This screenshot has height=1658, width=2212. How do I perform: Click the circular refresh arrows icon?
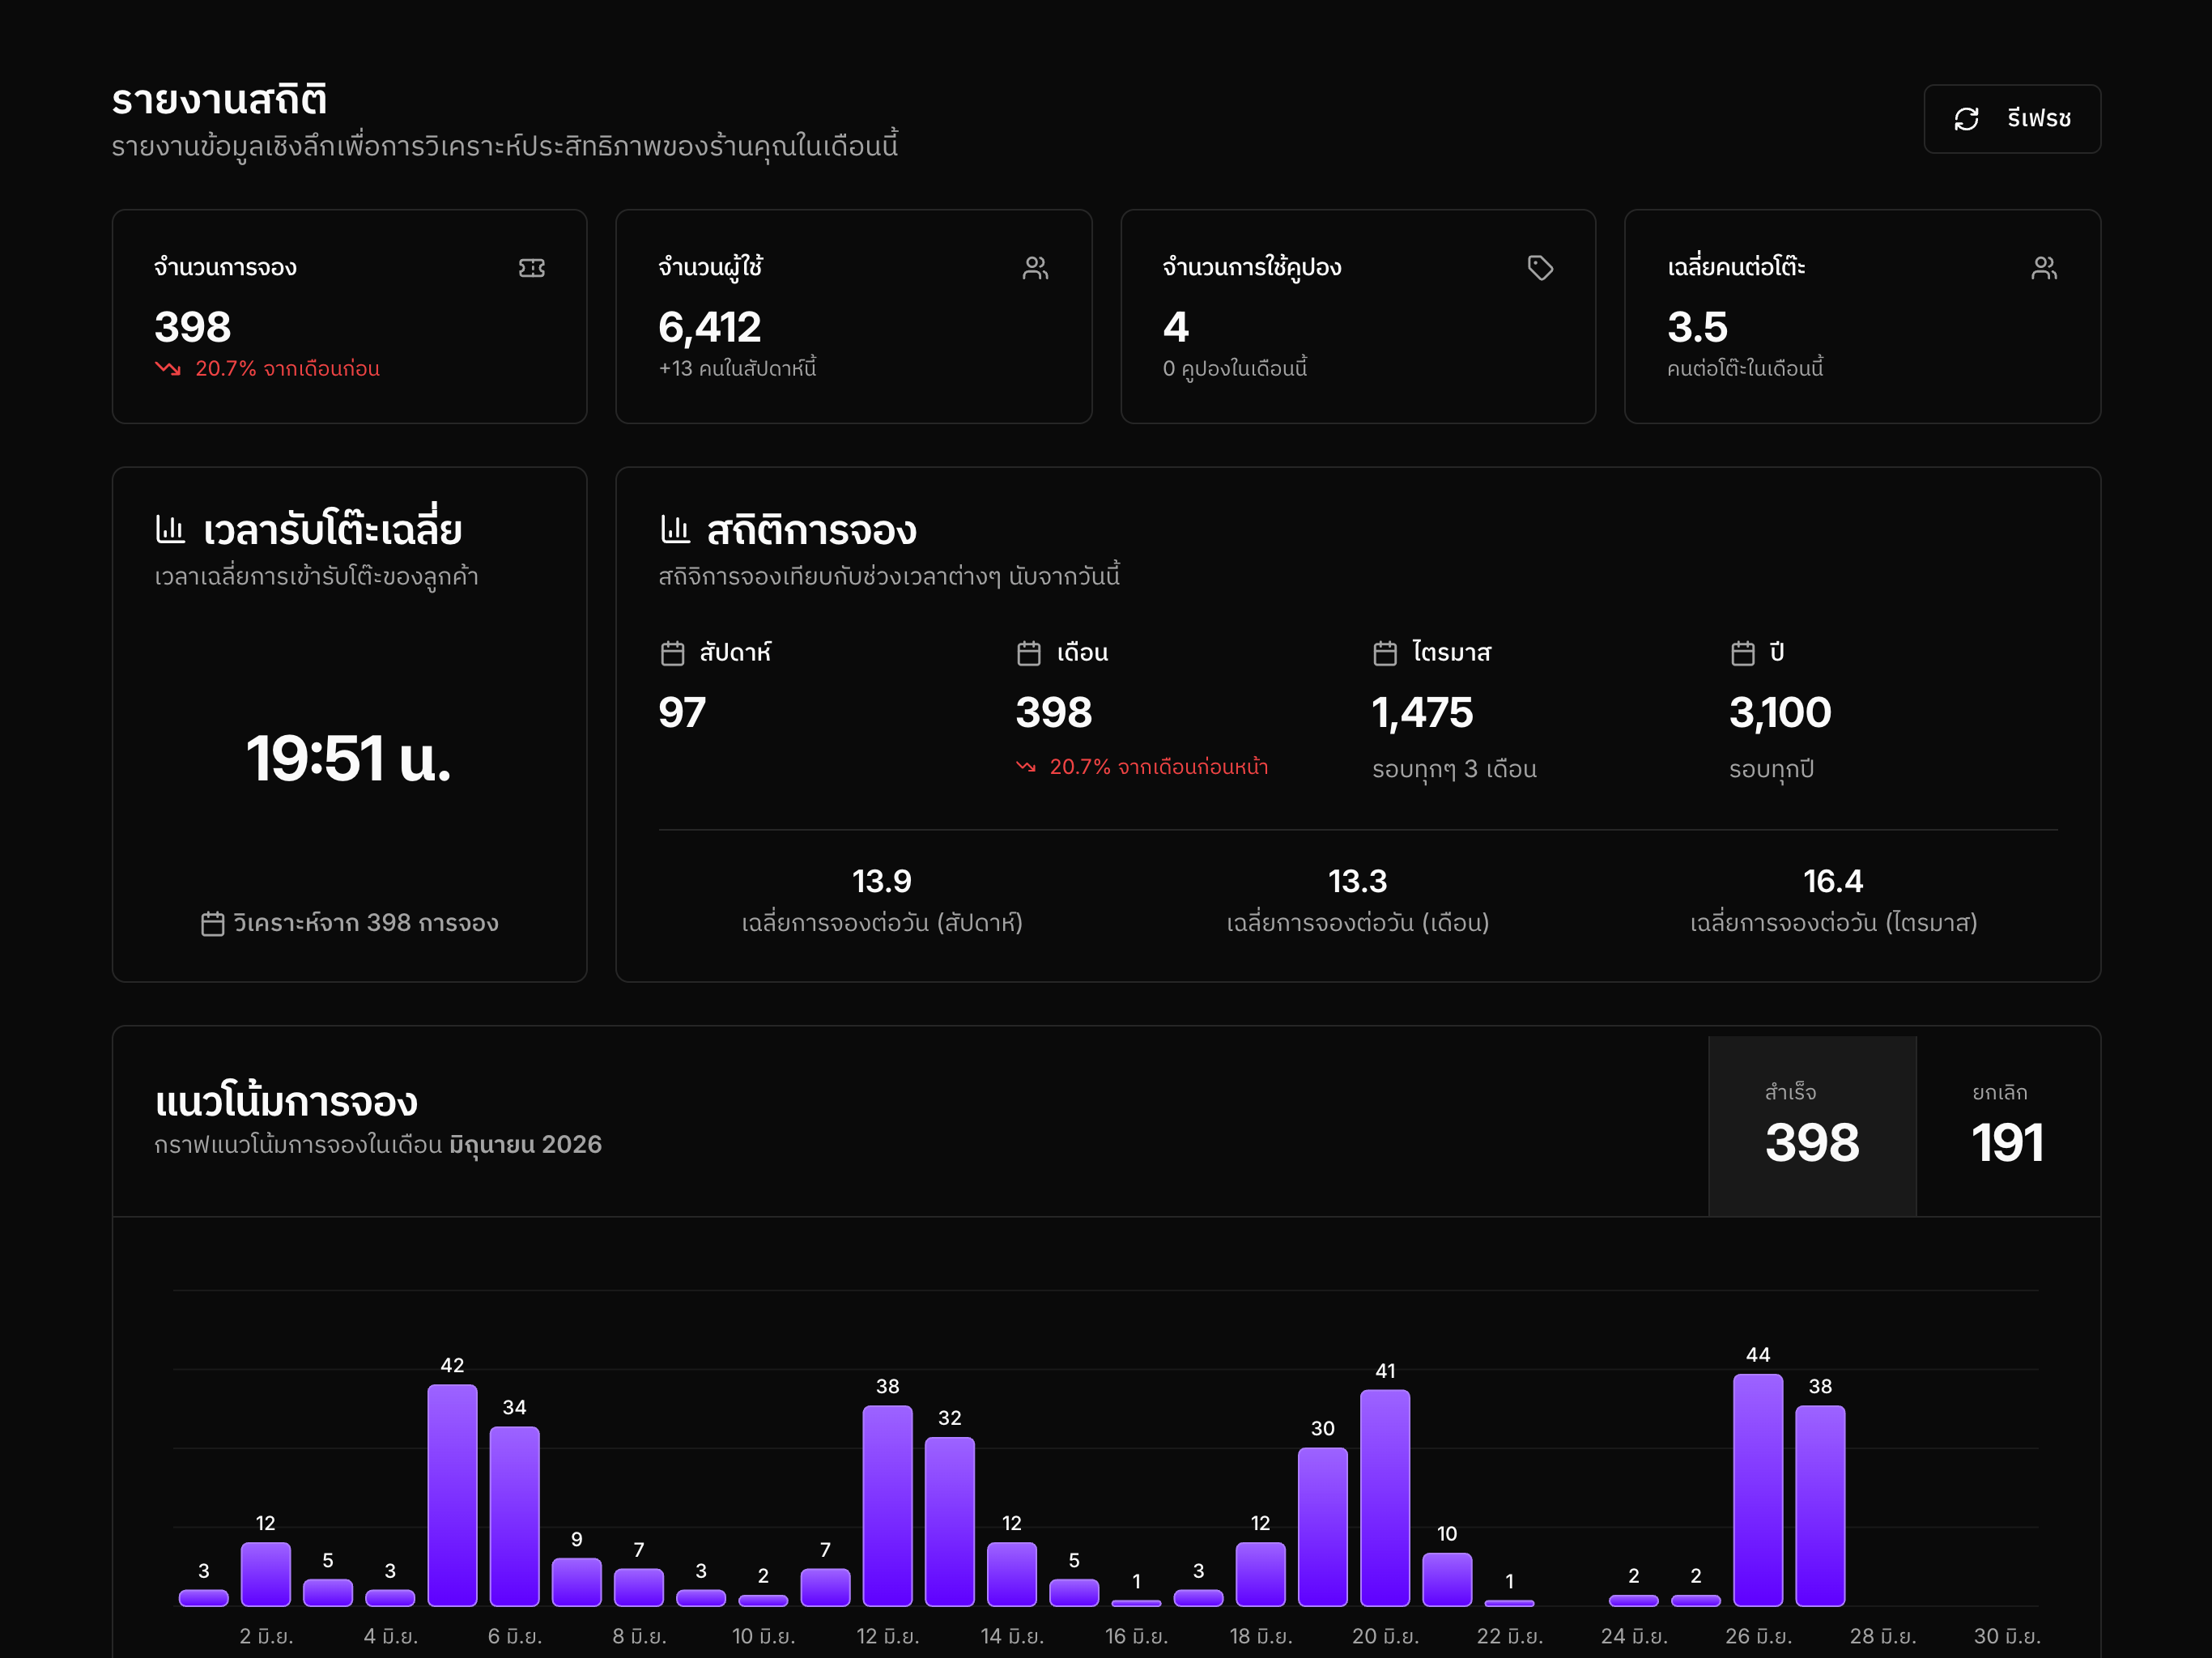tap(1966, 119)
